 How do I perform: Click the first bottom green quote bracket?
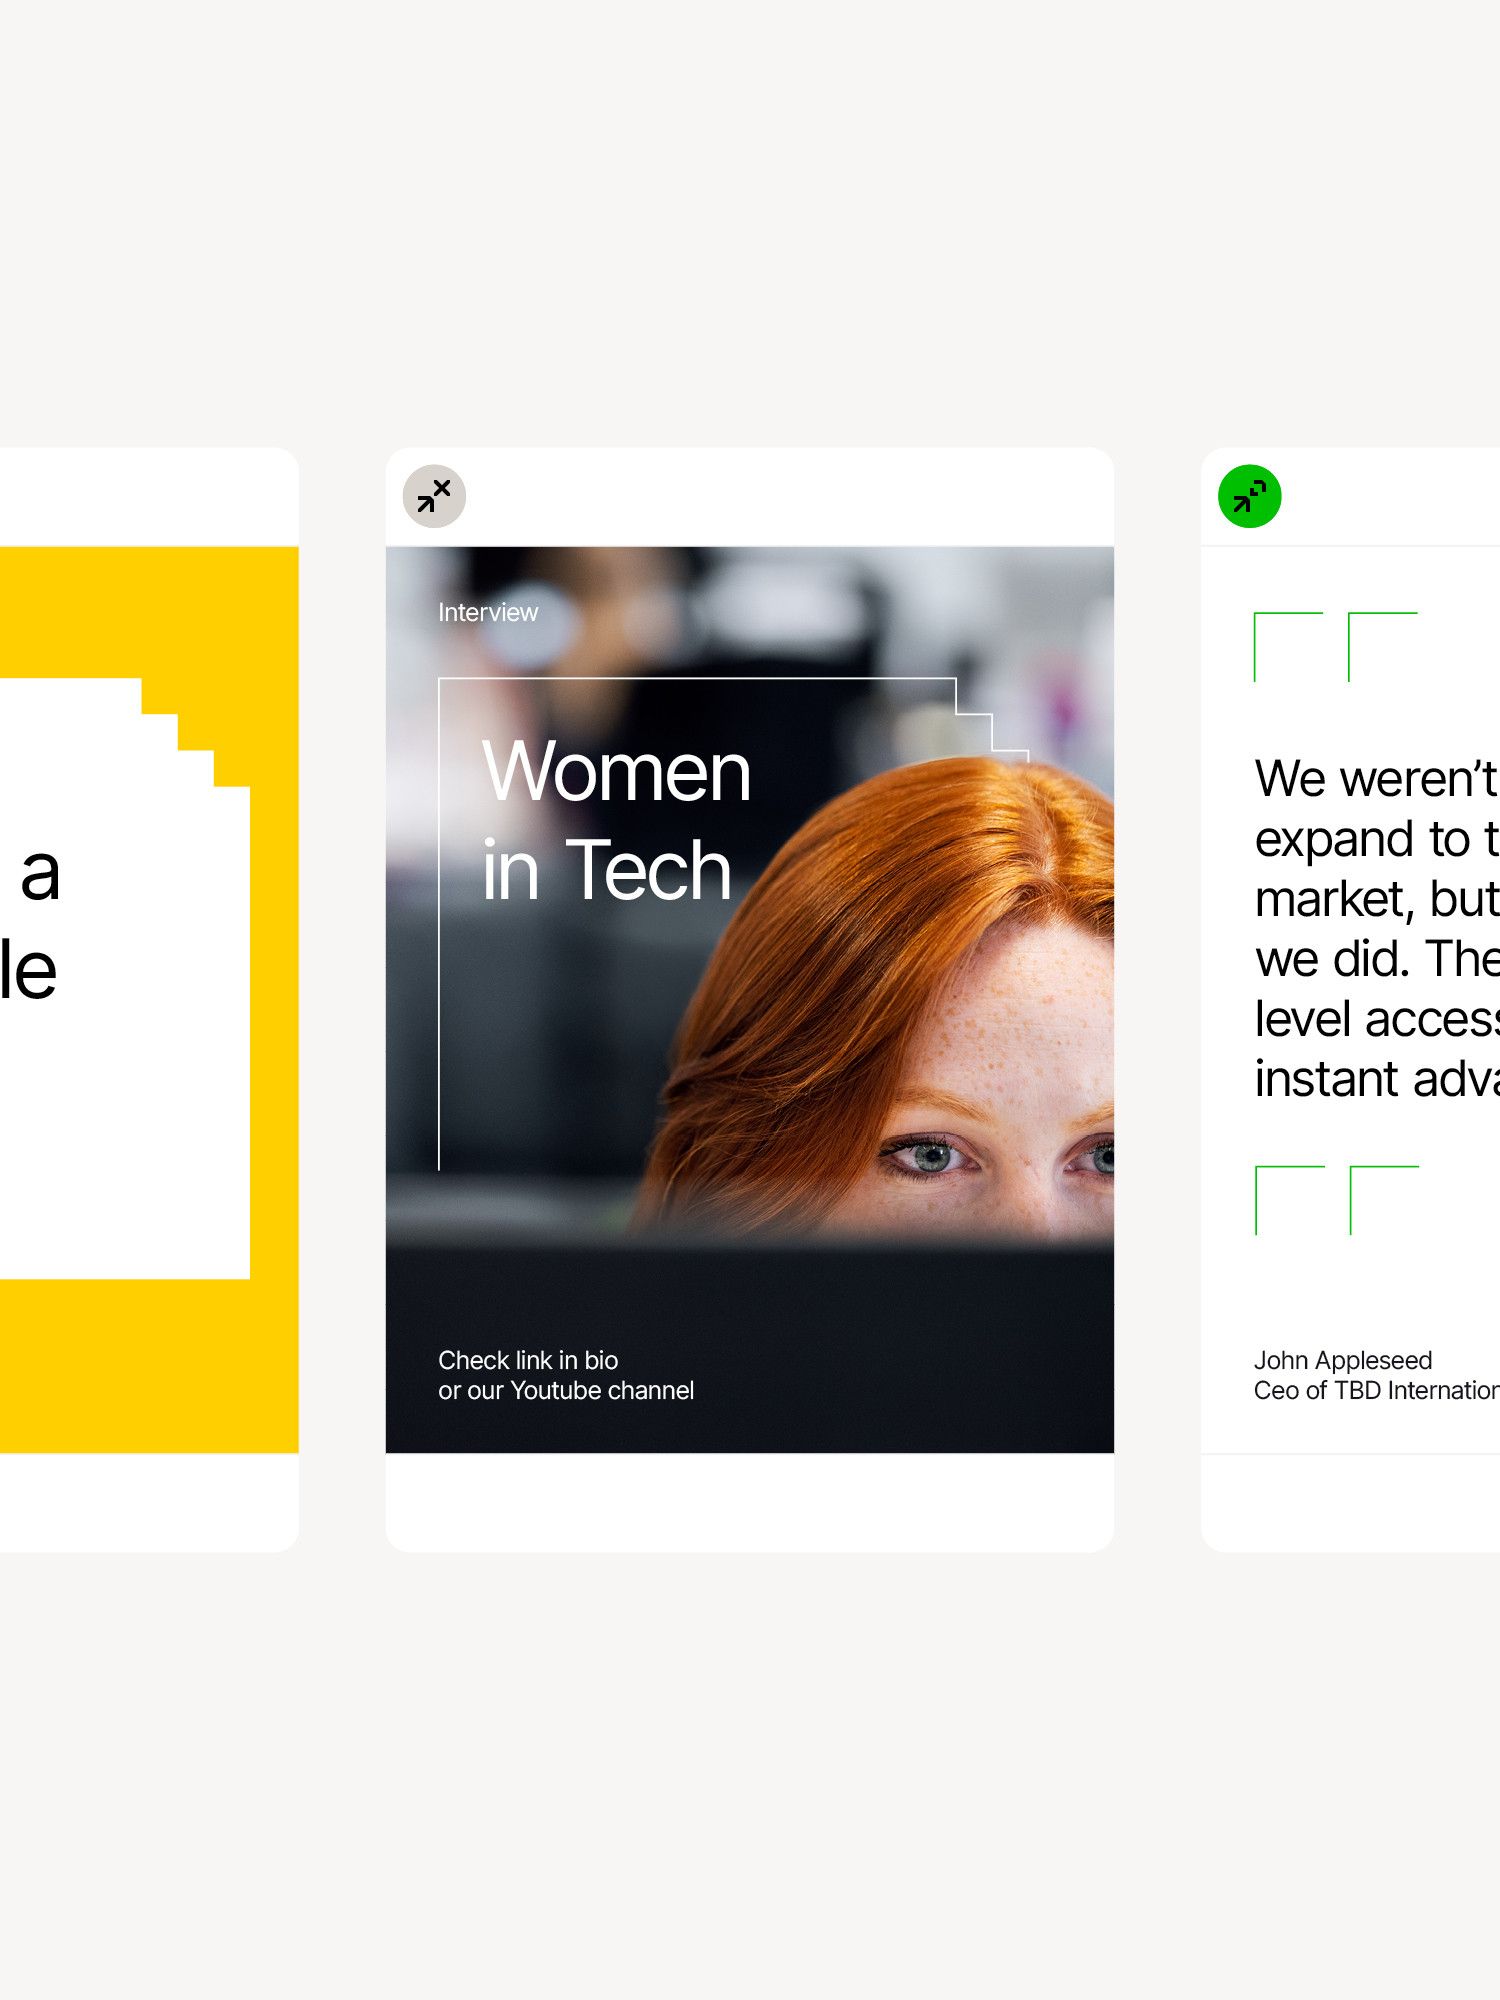click(1288, 1199)
